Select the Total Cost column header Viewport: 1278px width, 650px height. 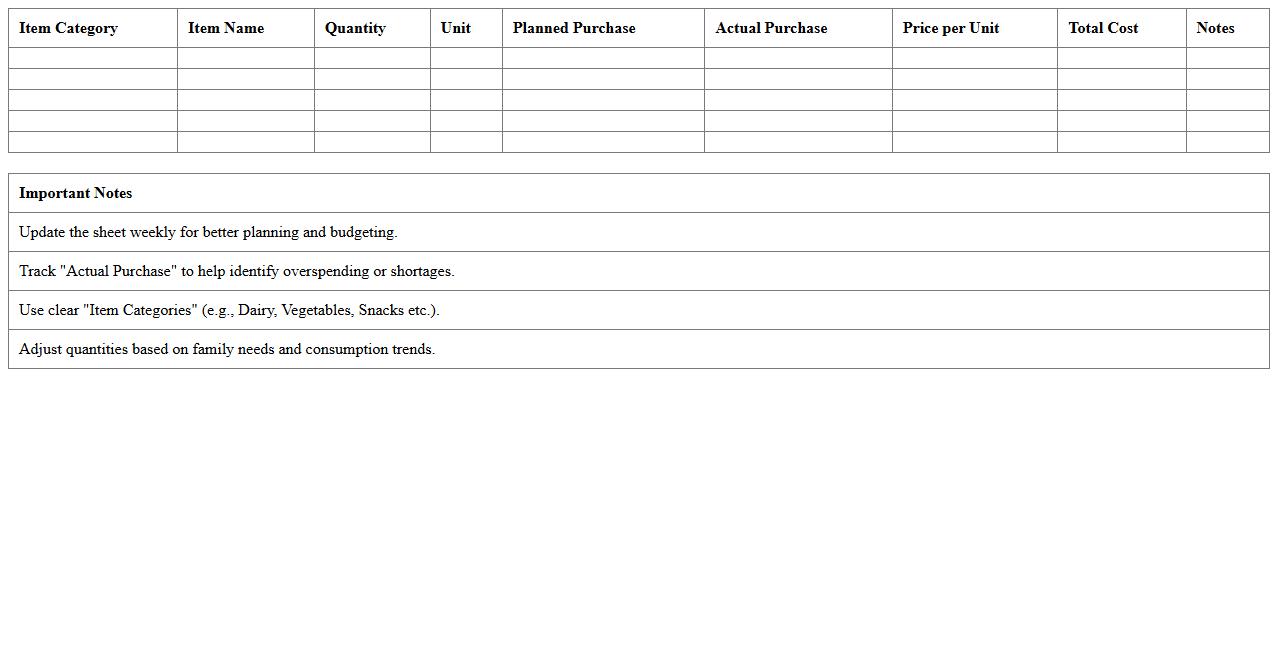(x=1103, y=28)
